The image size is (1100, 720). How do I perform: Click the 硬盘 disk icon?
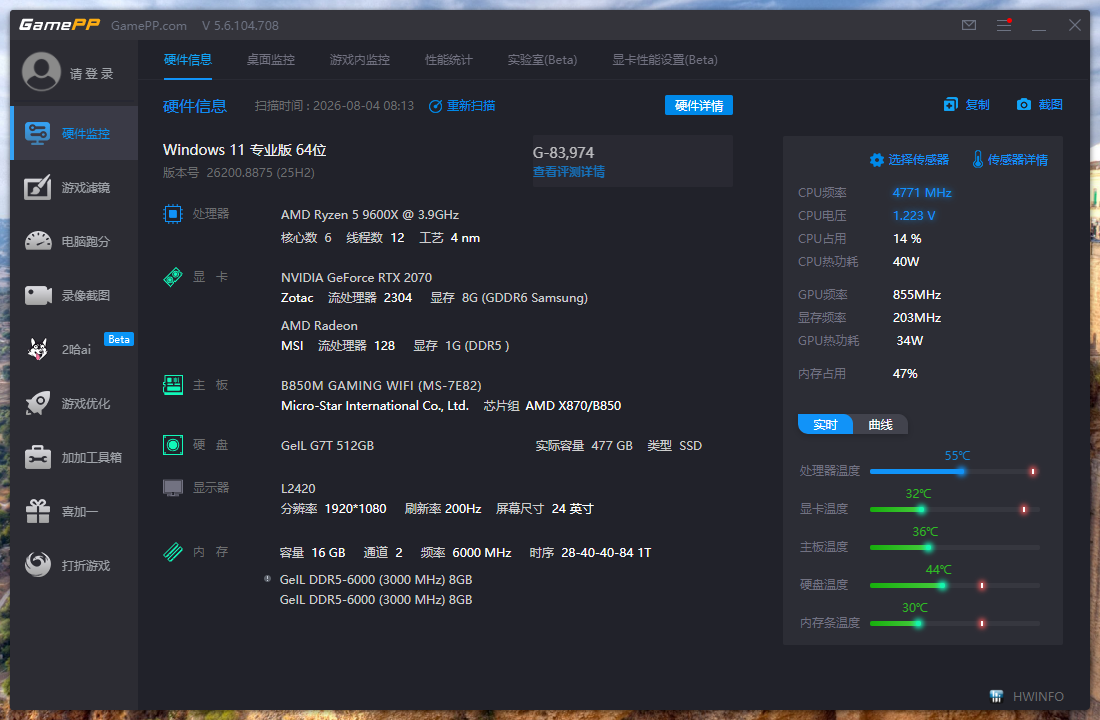pyautogui.click(x=173, y=445)
